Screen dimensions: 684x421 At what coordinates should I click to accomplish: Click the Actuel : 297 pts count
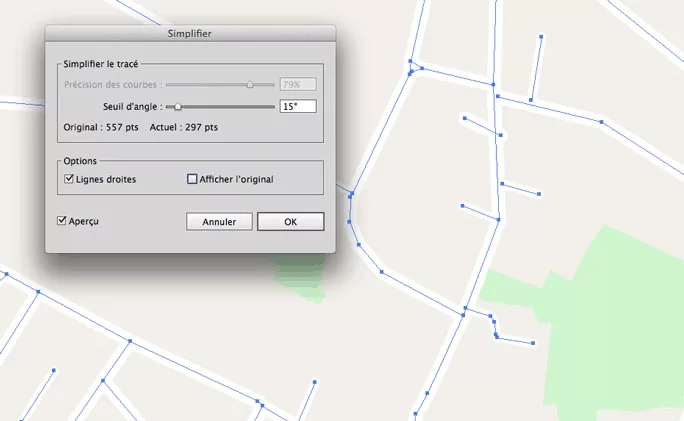point(184,128)
